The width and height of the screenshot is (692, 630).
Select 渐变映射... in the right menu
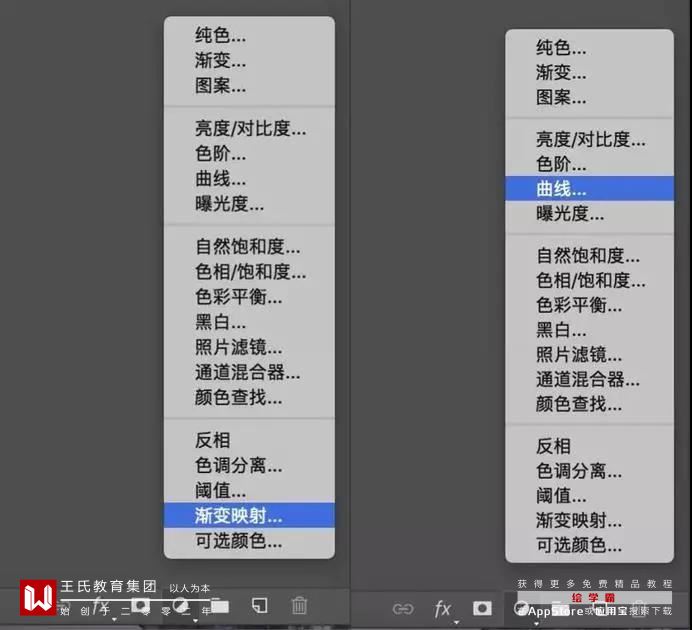coord(589,521)
